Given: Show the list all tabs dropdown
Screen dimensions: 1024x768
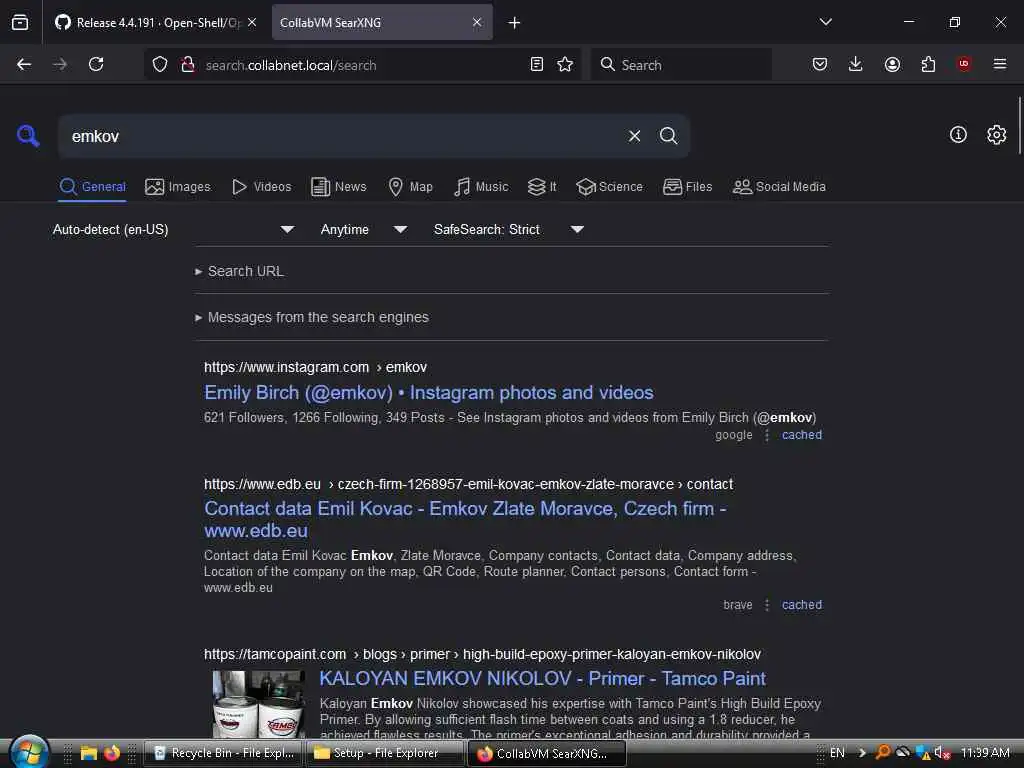Looking at the screenshot, I should pos(825,22).
